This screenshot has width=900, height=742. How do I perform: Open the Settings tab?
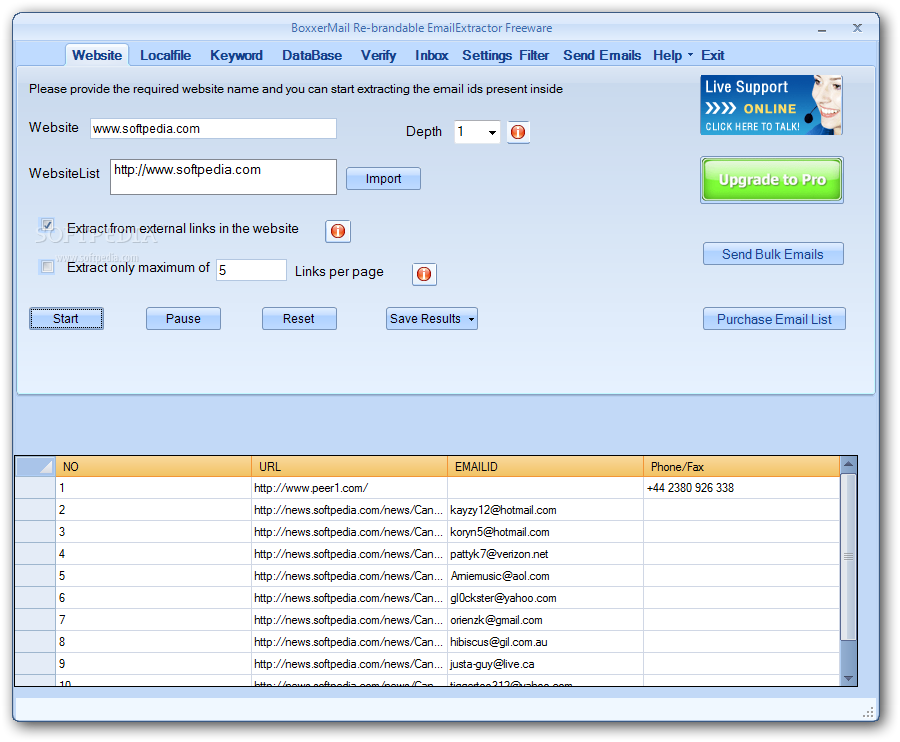click(487, 56)
